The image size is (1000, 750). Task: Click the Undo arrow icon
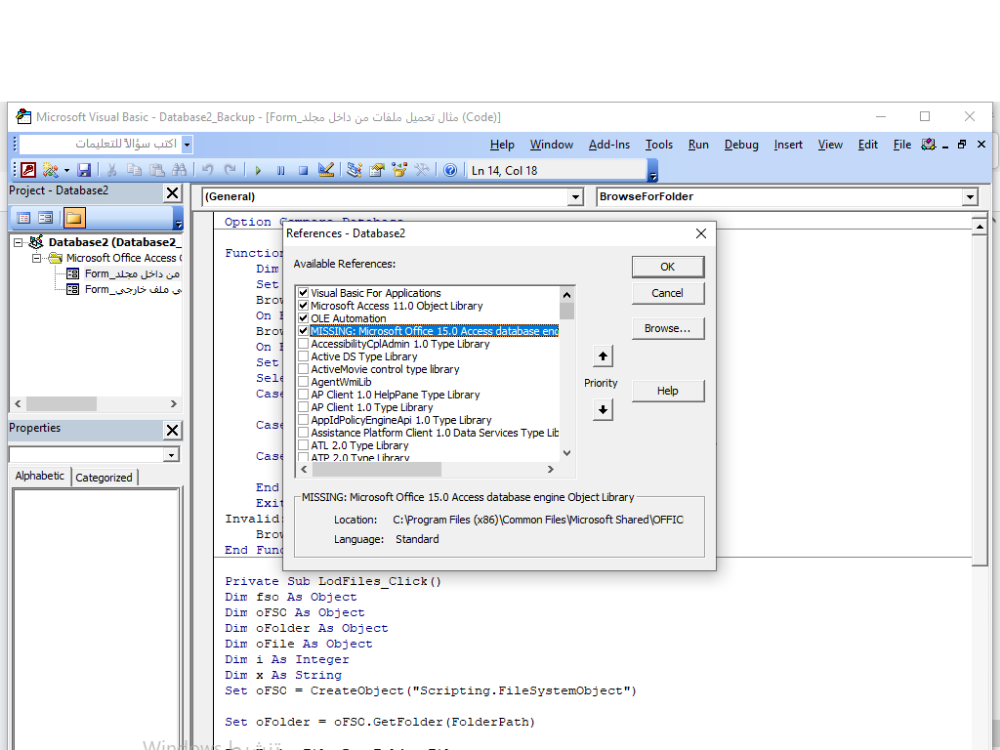tap(207, 170)
